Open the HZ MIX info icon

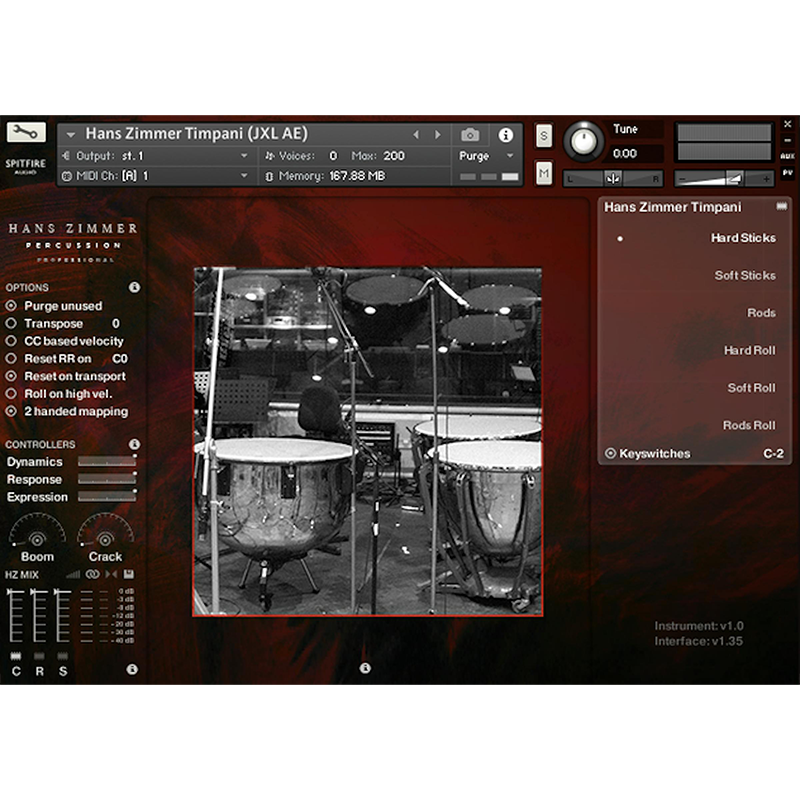(132, 669)
